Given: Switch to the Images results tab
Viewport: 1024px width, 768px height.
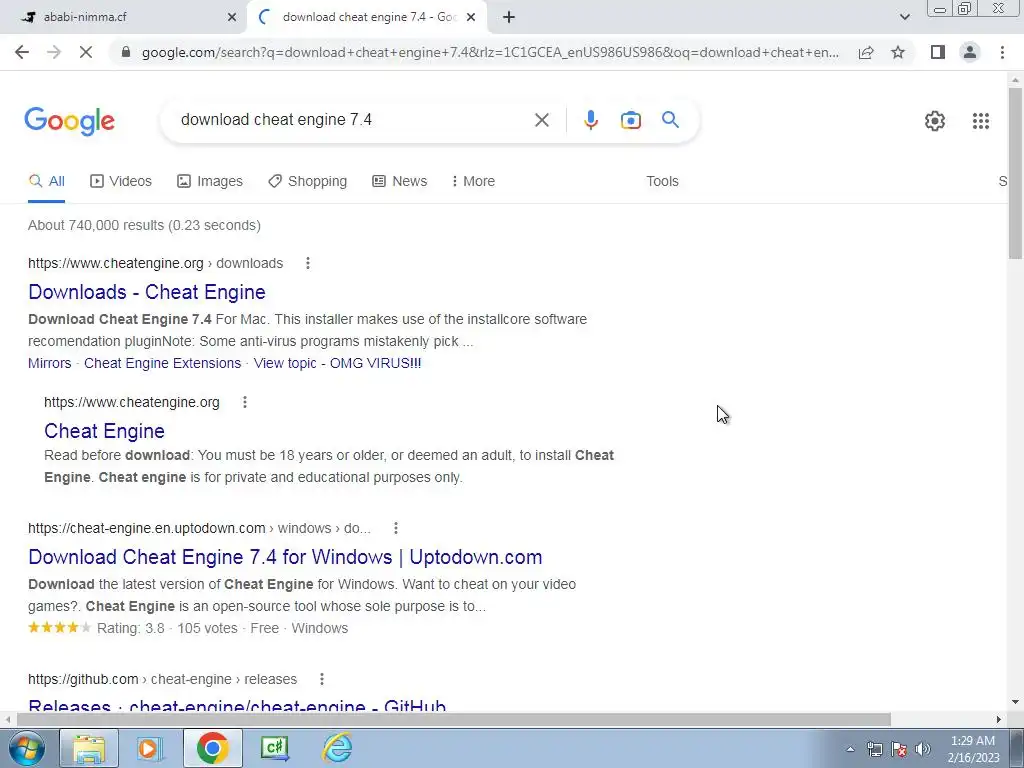Looking at the screenshot, I should click(210, 181).
